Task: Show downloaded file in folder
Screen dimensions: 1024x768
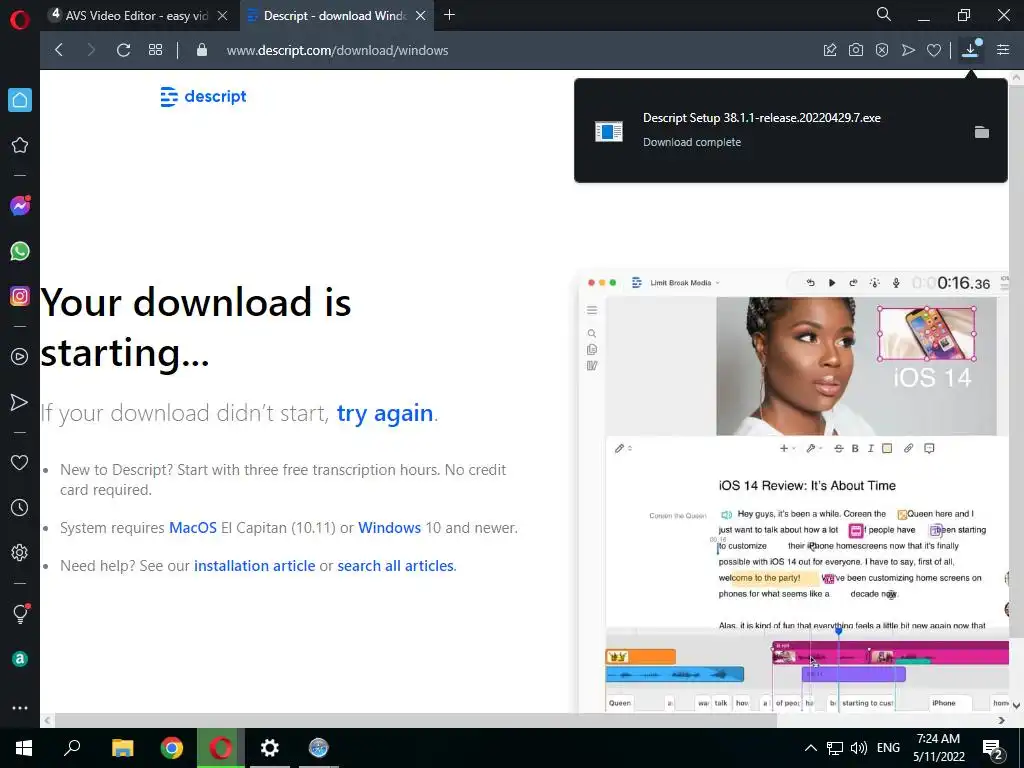Action: click(982, 132)
